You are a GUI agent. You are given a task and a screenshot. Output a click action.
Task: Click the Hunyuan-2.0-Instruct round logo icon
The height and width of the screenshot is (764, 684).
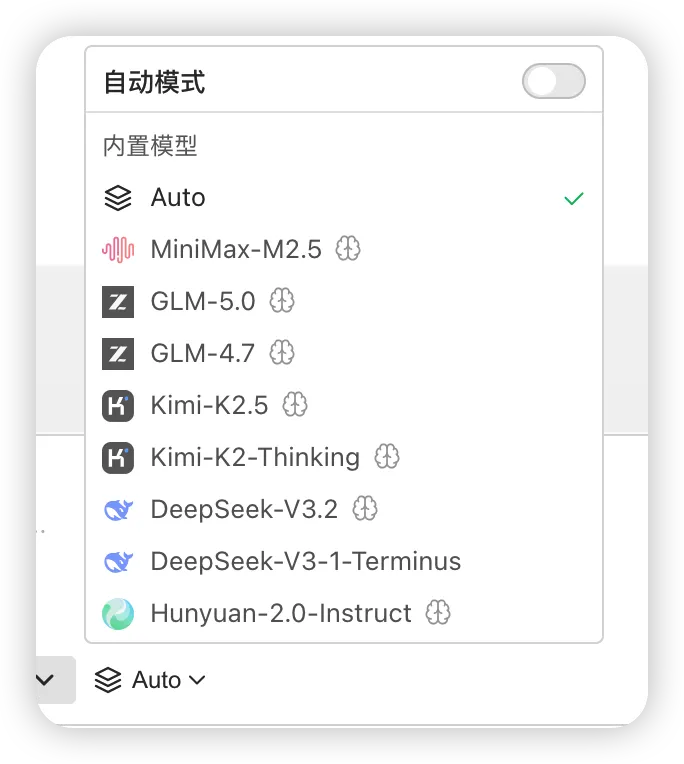point(118,614)
